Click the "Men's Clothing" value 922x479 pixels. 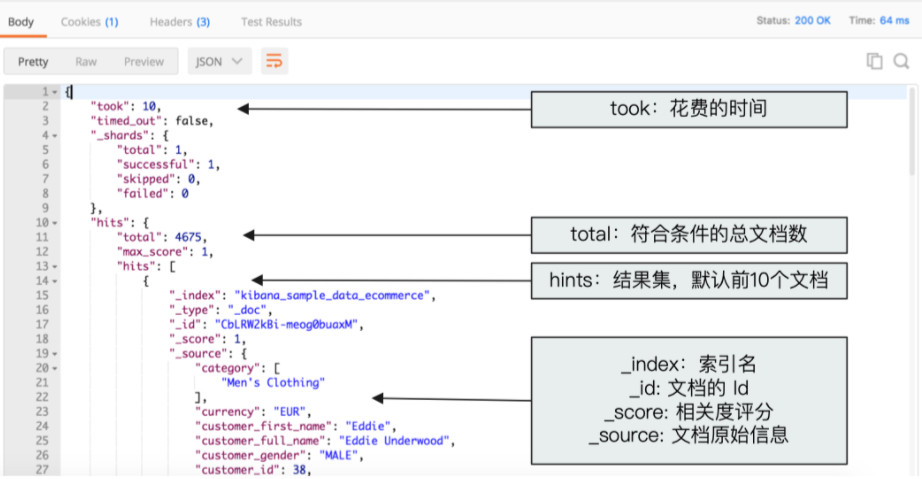pos(273,383)
